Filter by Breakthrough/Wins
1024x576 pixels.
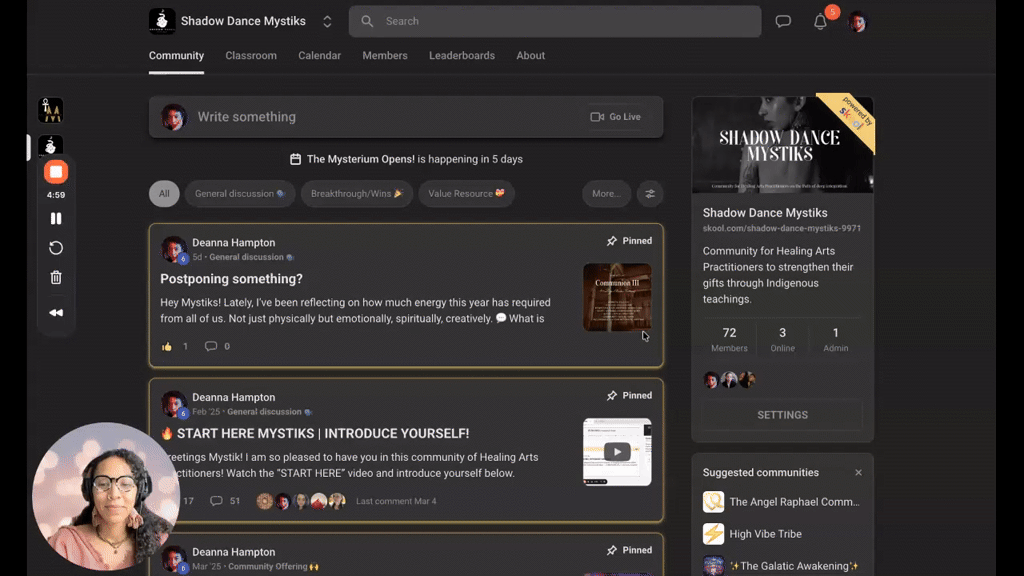click(x=357, y=193)
